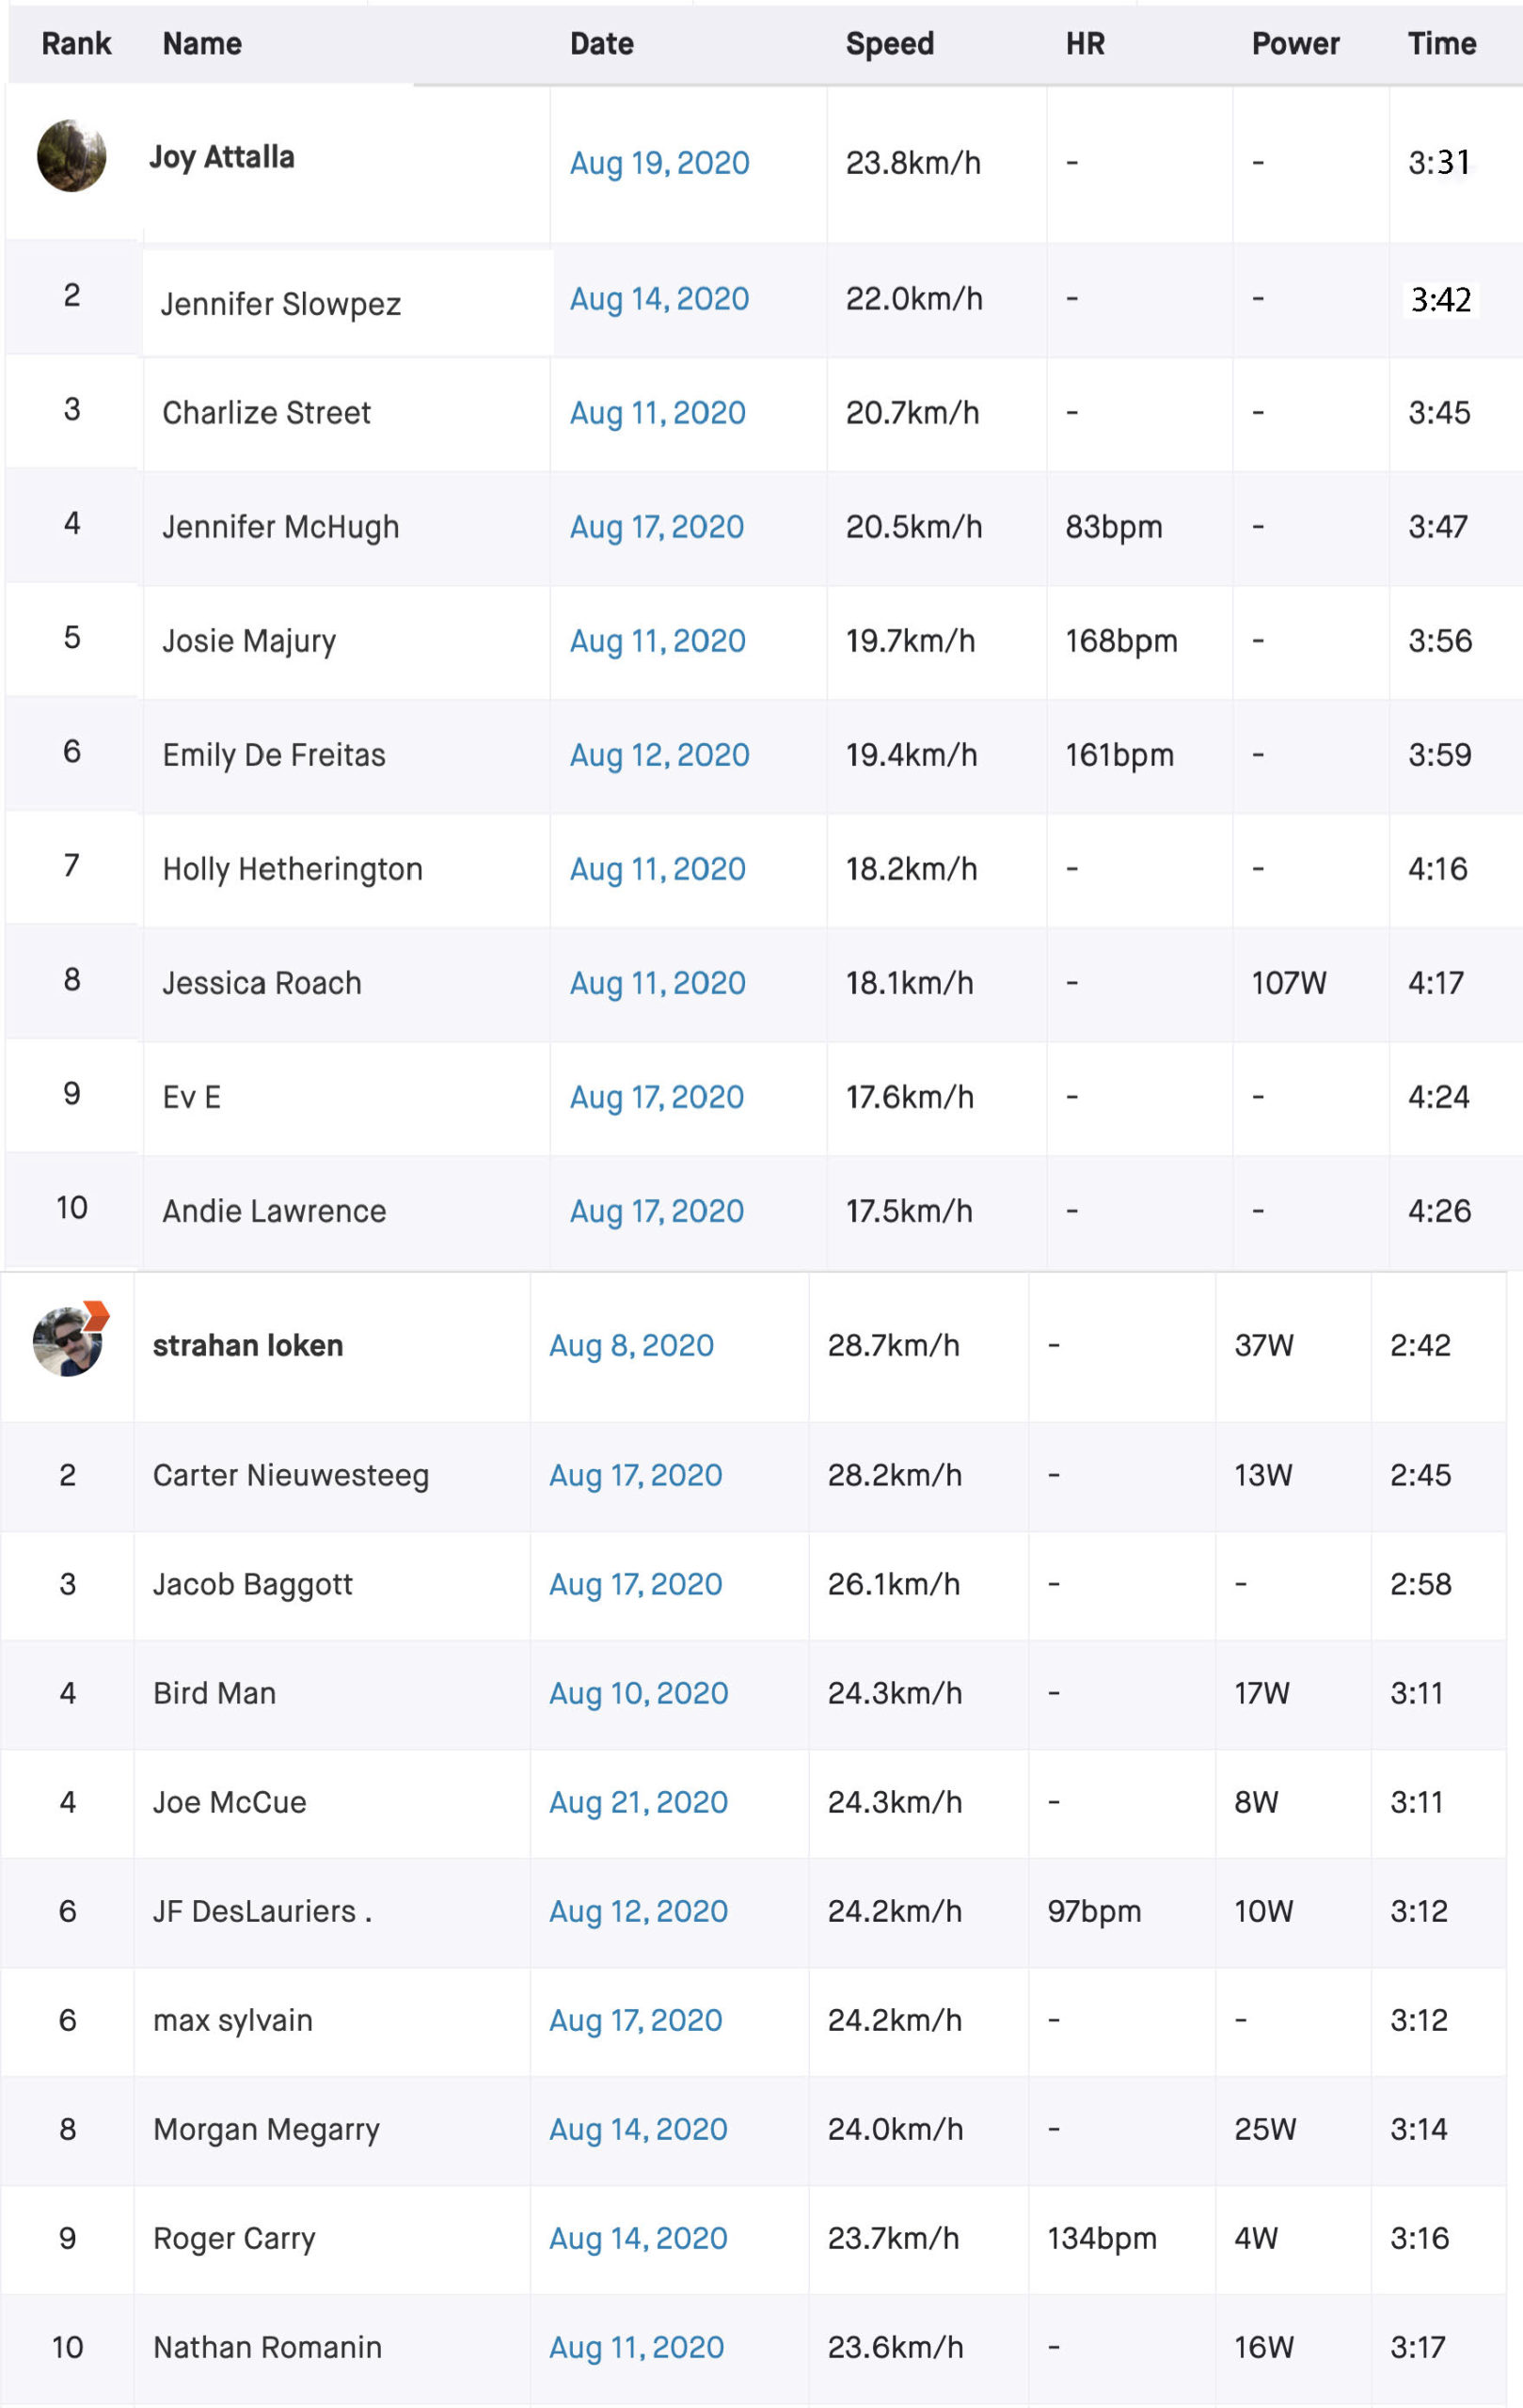Open Emily De Freitas's Aug 12, 2020 activity
The image size is (1523, 2408).
click(x=659, y=755)
